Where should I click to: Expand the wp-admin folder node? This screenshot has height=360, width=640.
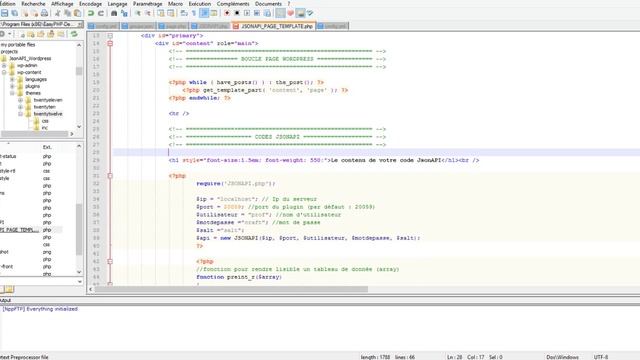point(4,65)
